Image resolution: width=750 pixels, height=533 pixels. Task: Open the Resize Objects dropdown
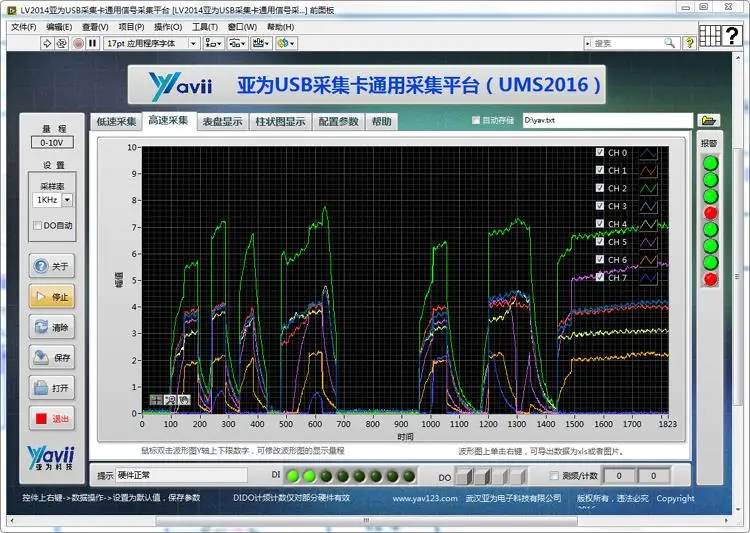[261, 43]
